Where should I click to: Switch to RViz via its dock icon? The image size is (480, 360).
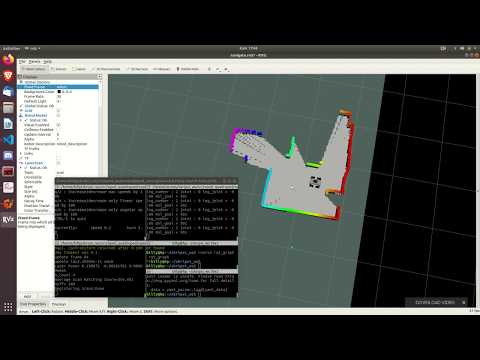tap(8, 220)
